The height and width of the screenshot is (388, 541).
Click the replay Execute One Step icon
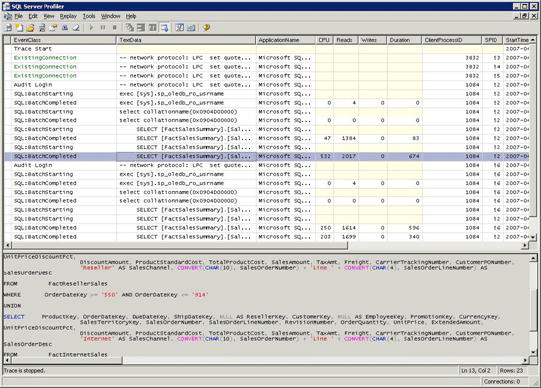click(129, 28)
